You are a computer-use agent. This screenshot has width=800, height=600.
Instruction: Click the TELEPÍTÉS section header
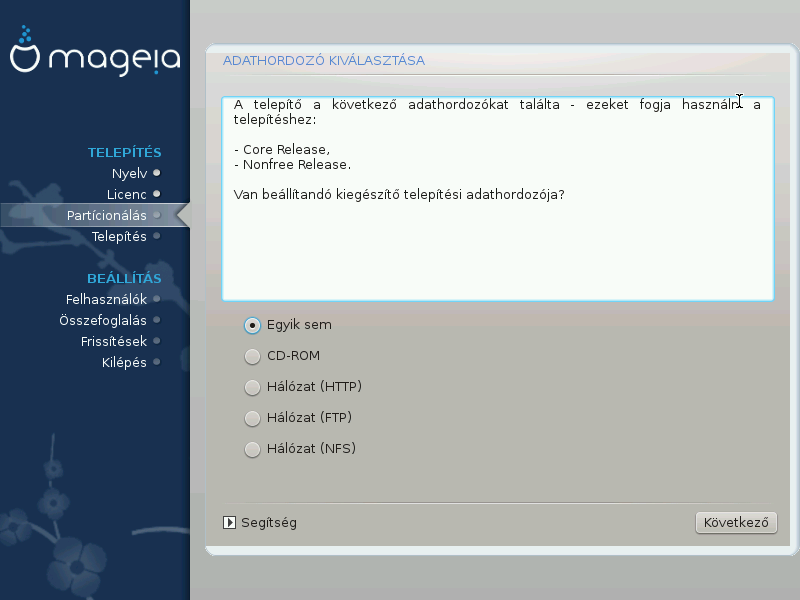point(124,153)
